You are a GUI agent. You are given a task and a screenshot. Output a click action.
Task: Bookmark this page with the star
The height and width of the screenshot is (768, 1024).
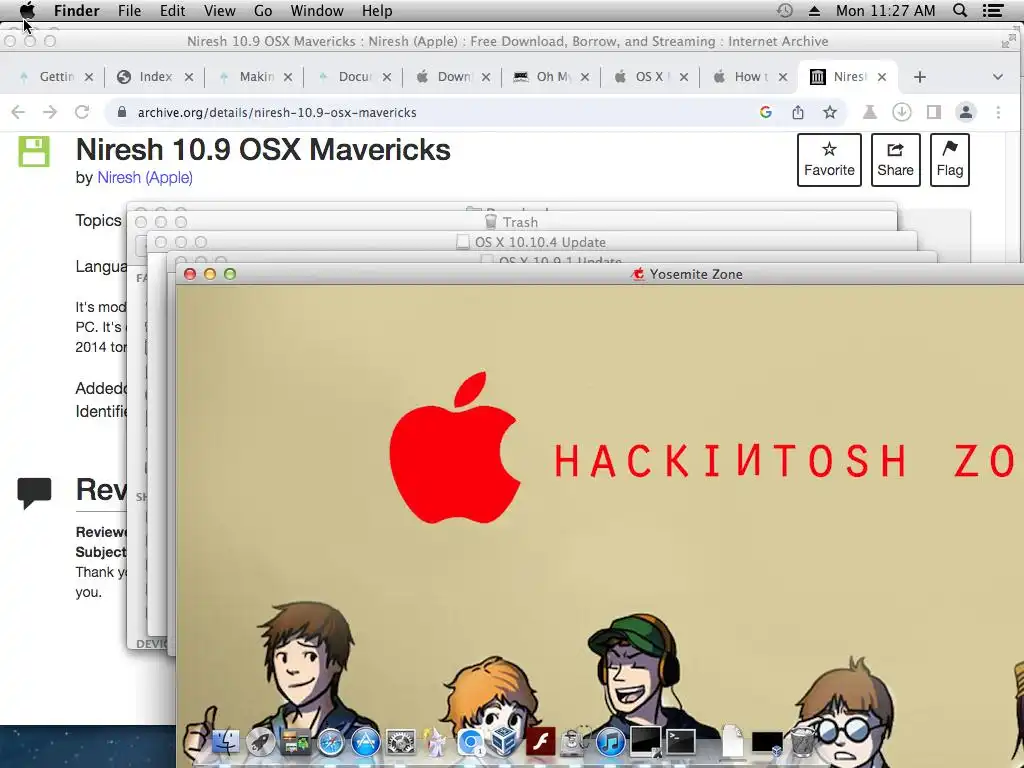point(829,112)
